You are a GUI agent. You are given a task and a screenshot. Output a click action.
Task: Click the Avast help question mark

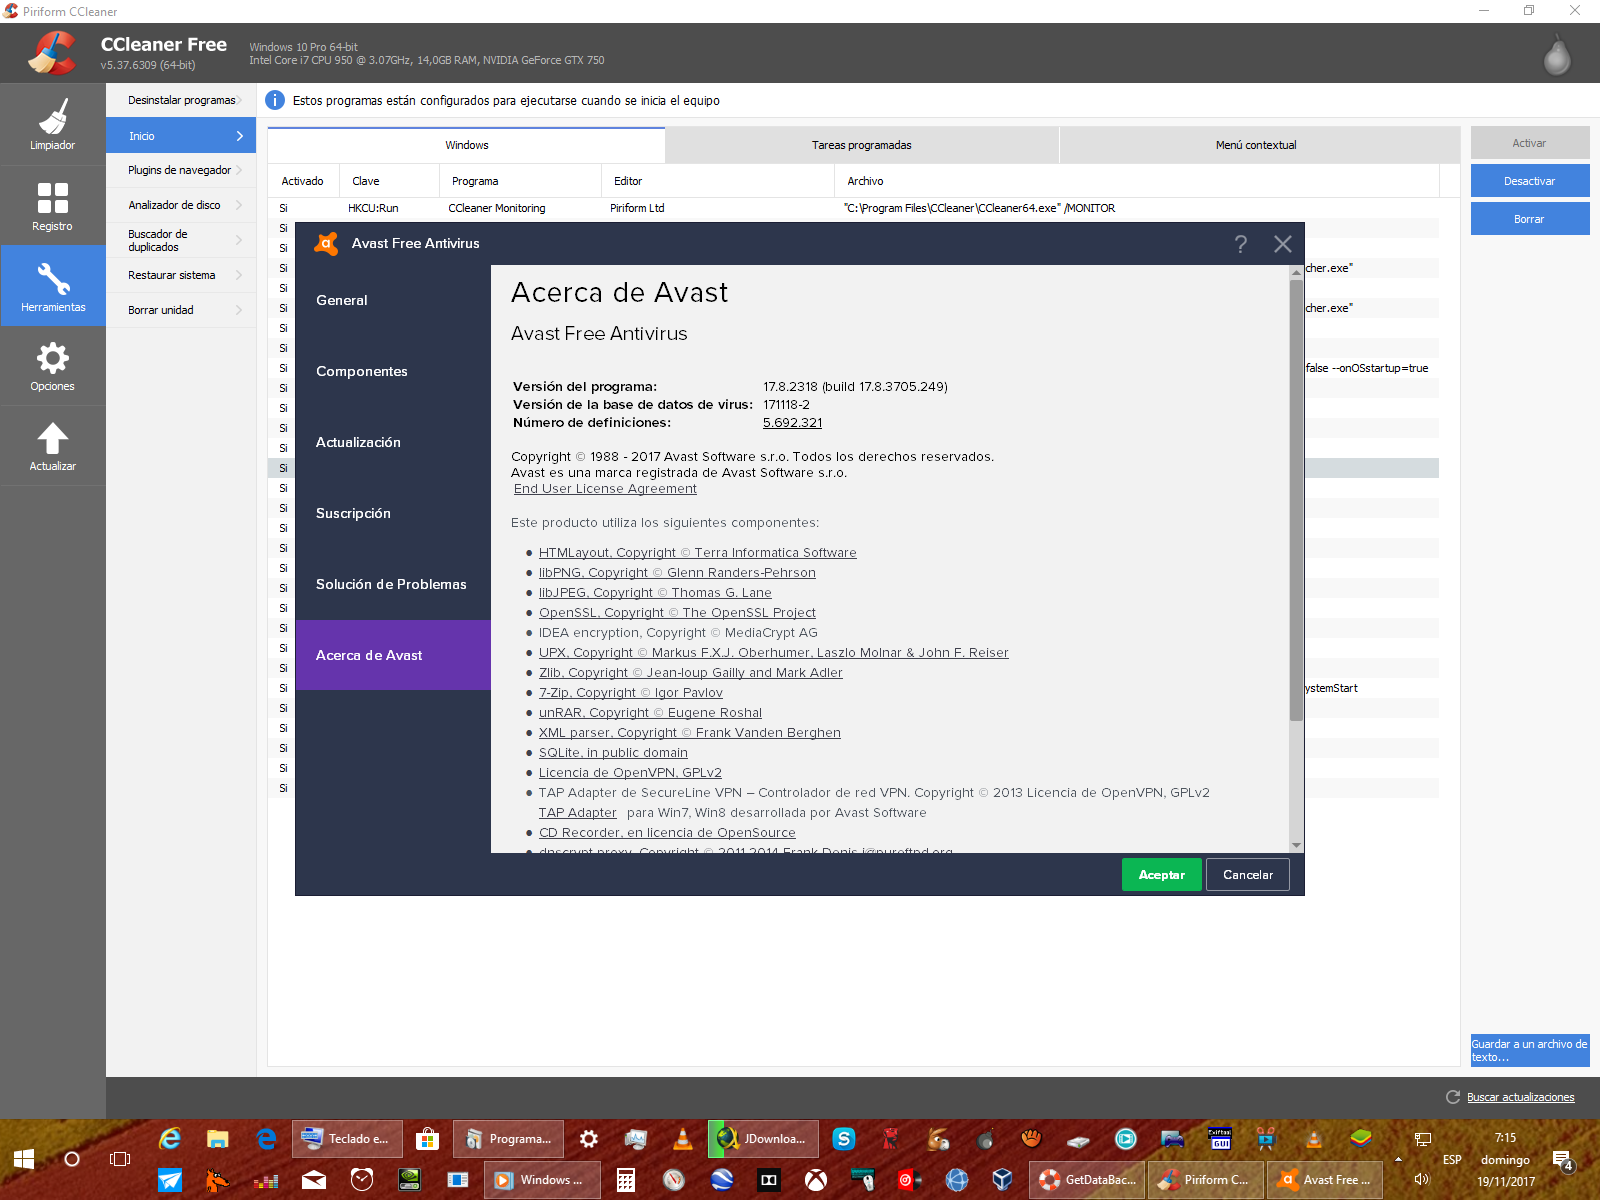coord(1240,244)
